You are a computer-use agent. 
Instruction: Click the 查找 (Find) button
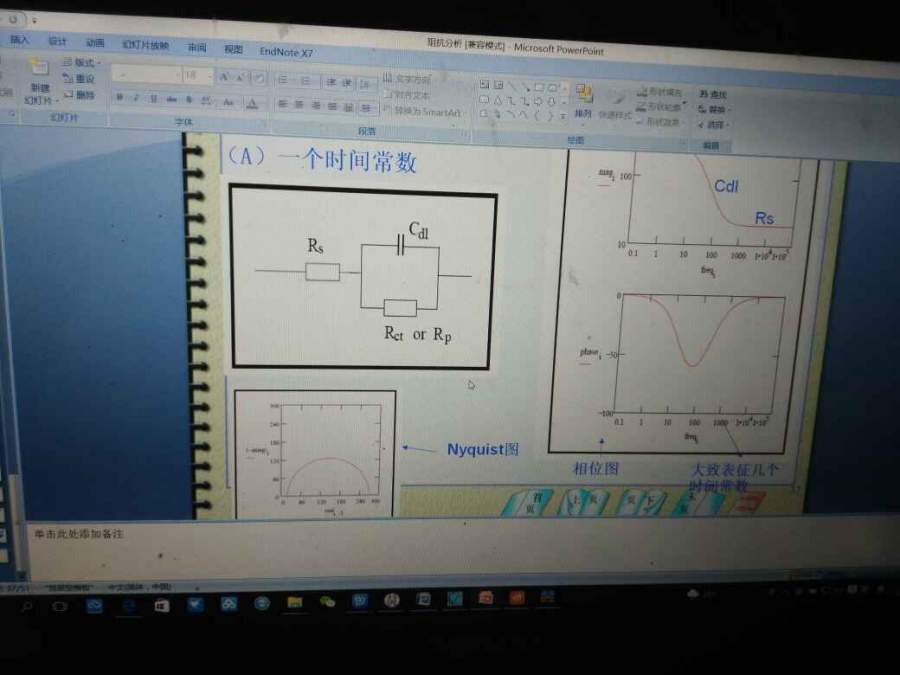712,94
